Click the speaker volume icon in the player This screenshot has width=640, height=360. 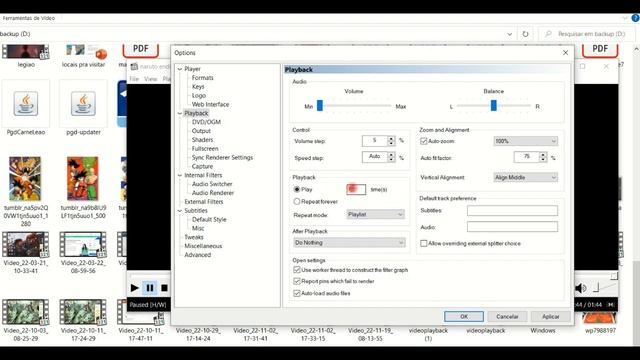[581, 288]
